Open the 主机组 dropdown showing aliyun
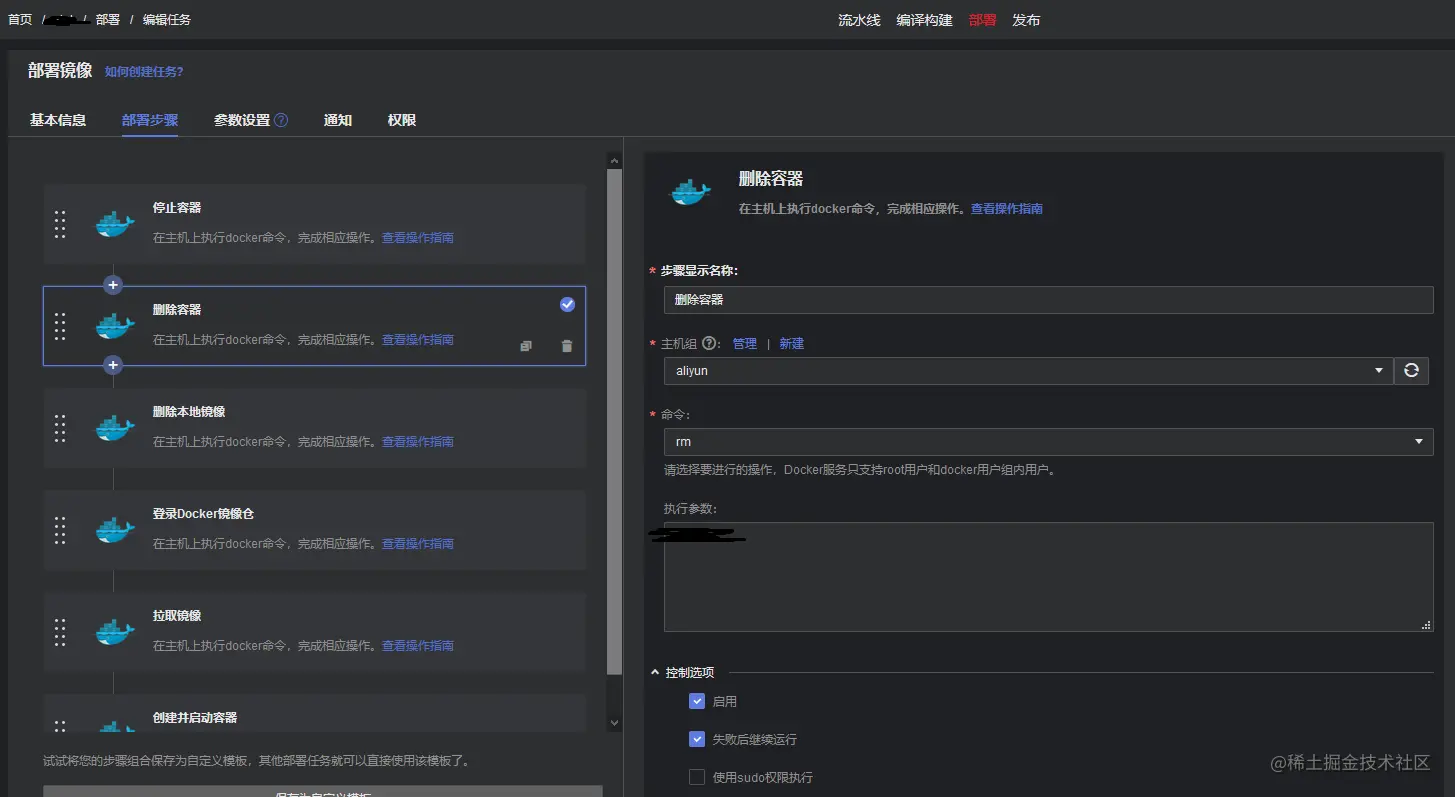Screen dimensions: 1455x797 (x=1028, y=371)
